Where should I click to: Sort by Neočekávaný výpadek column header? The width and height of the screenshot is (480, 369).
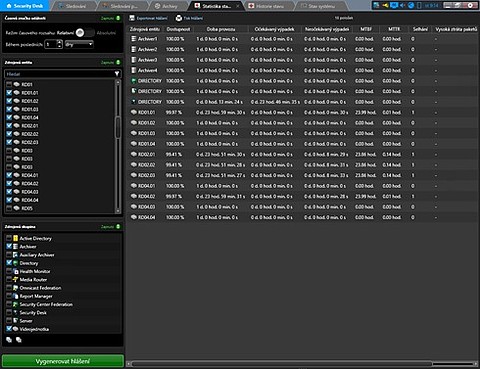click(x=327, y=29)
